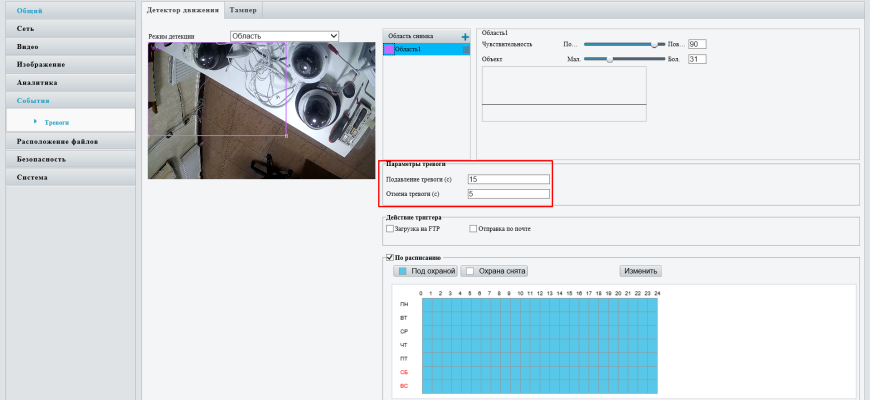Open Безопасность in the left menu
870x400 pixels.
coord(68,159)
